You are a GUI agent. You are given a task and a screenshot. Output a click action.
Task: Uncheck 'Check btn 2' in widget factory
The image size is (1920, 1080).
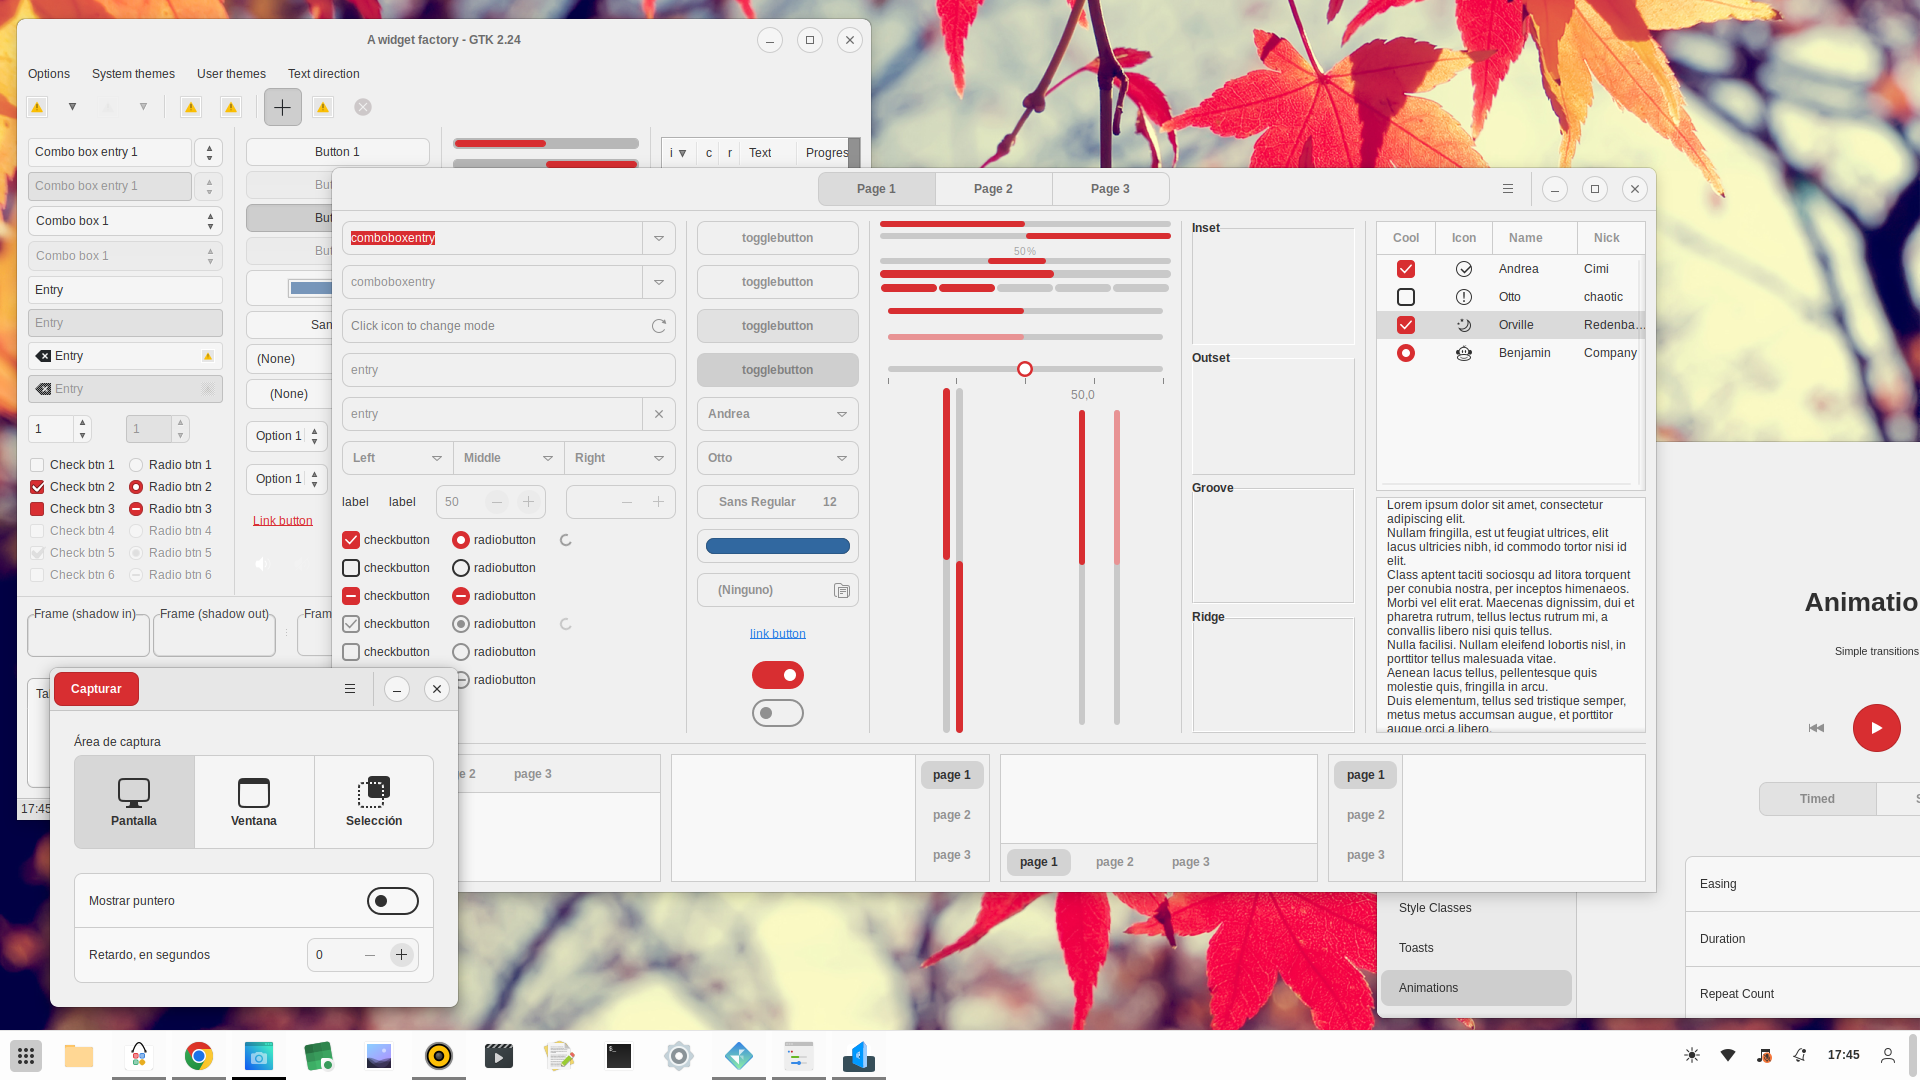click(37, 487)
